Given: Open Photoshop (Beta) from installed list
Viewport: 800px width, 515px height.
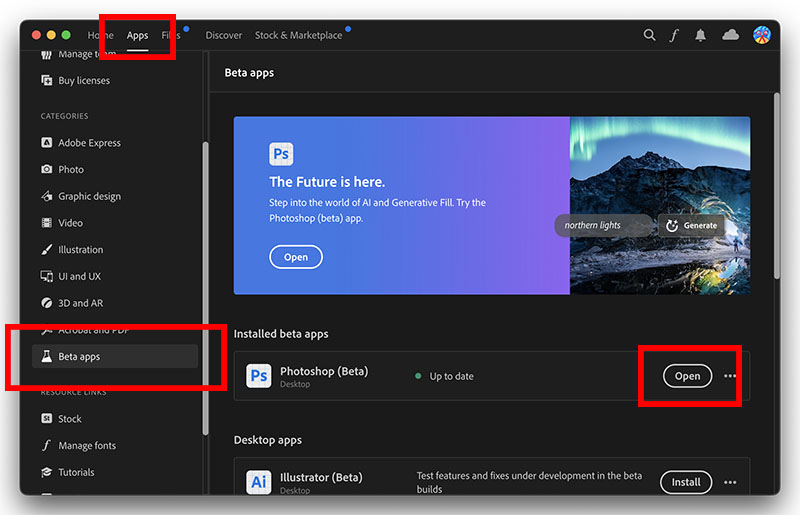Looking at the screenshot, I should coord(687,376).
